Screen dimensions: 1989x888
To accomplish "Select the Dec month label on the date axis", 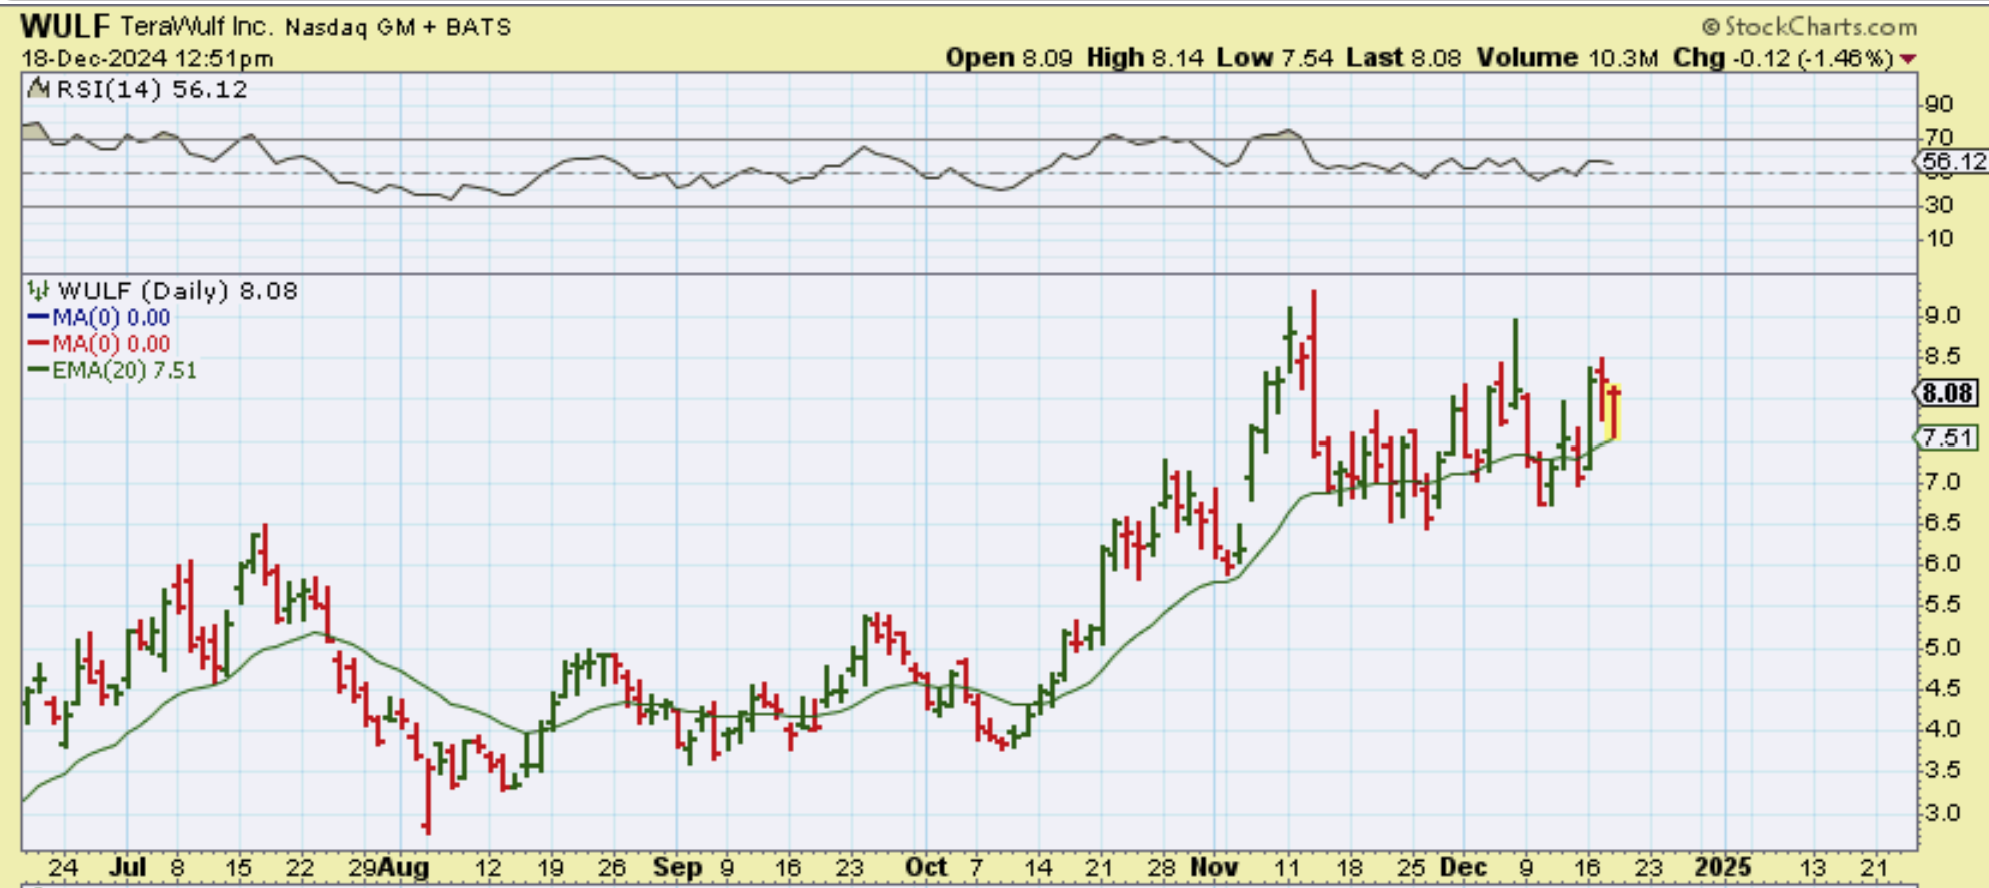I will click(1464, 867).
